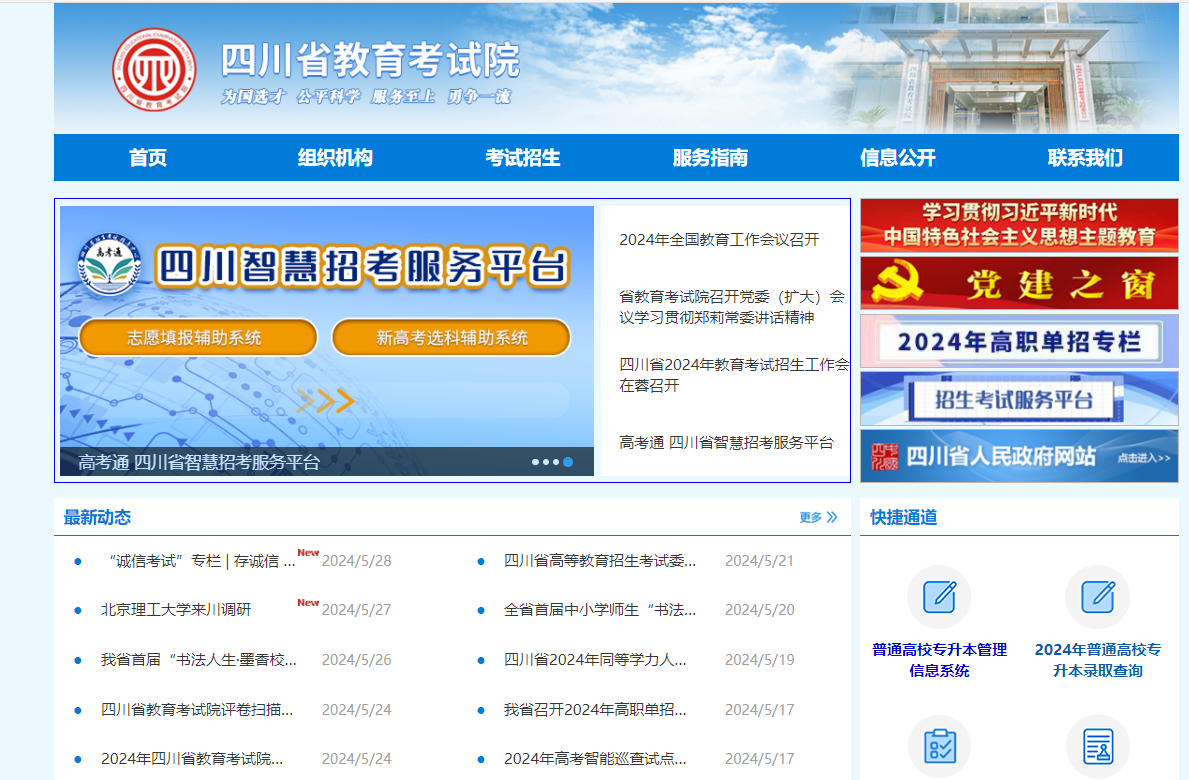The height and width of the screenshot is (780, 1189).
Task: Click the ID document icon in 快捷通道
Action: pos(1097,746)
